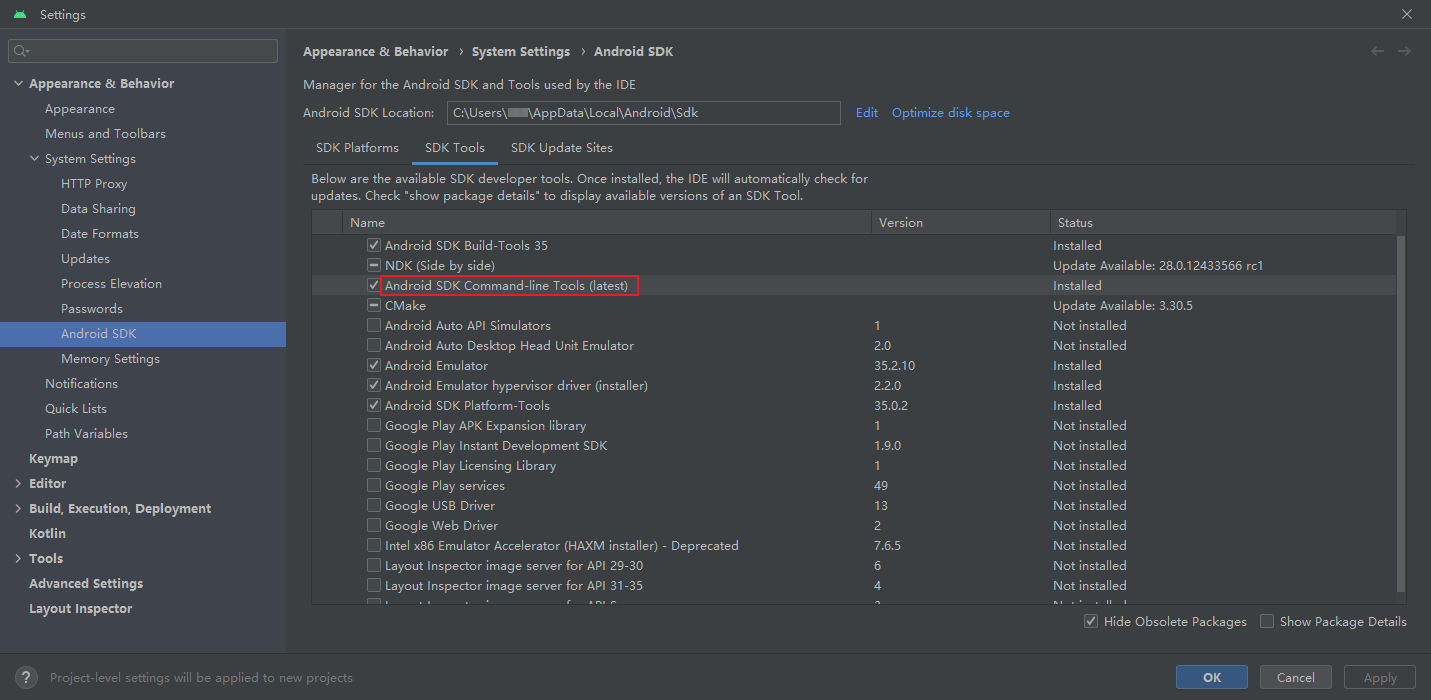Viewport: 1431px width, 700px height.
Task: Check Google Web Driver checkbox
Action: coord(374,525)
